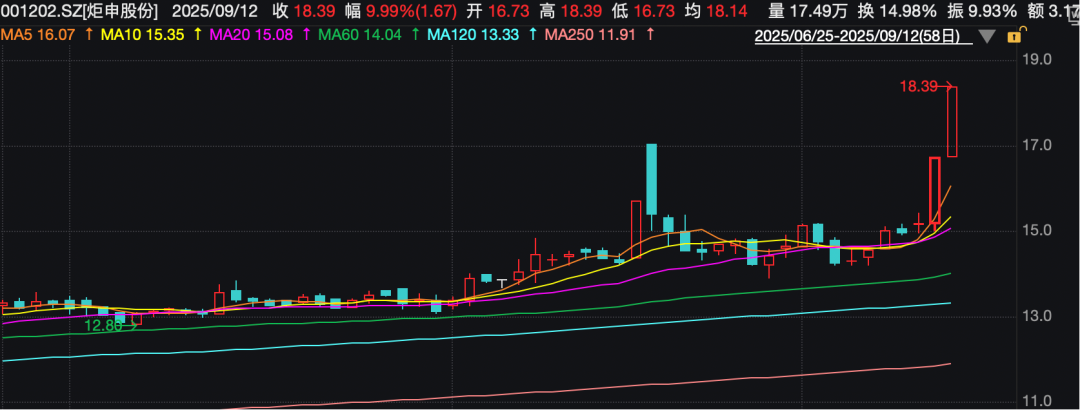Click the cyan MA120 13.33 label

point(475,35)
